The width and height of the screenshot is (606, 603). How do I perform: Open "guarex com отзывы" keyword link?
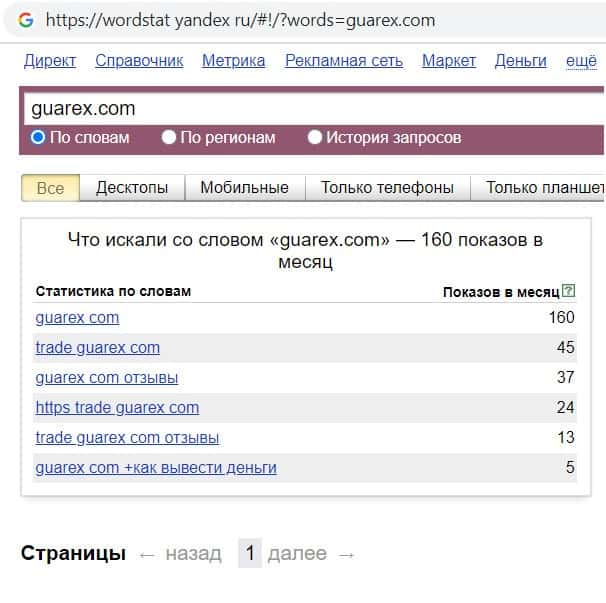click(x=107, y=378)
